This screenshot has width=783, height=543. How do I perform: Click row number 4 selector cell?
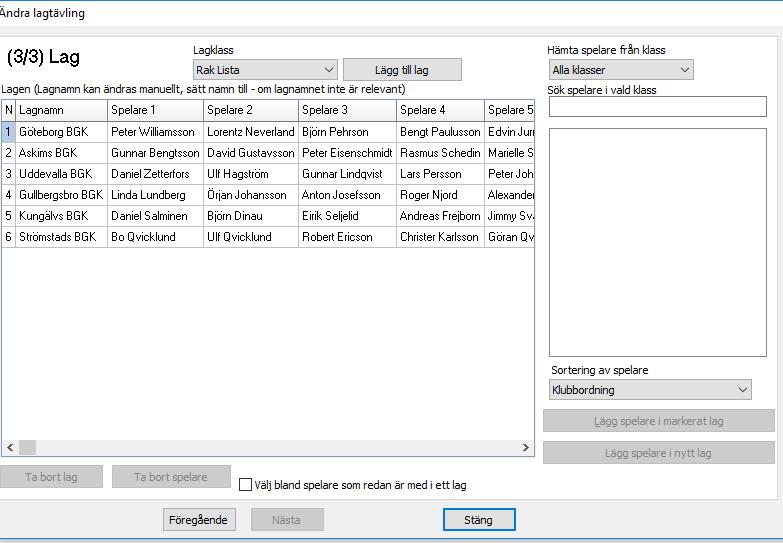tap(8, 195)
